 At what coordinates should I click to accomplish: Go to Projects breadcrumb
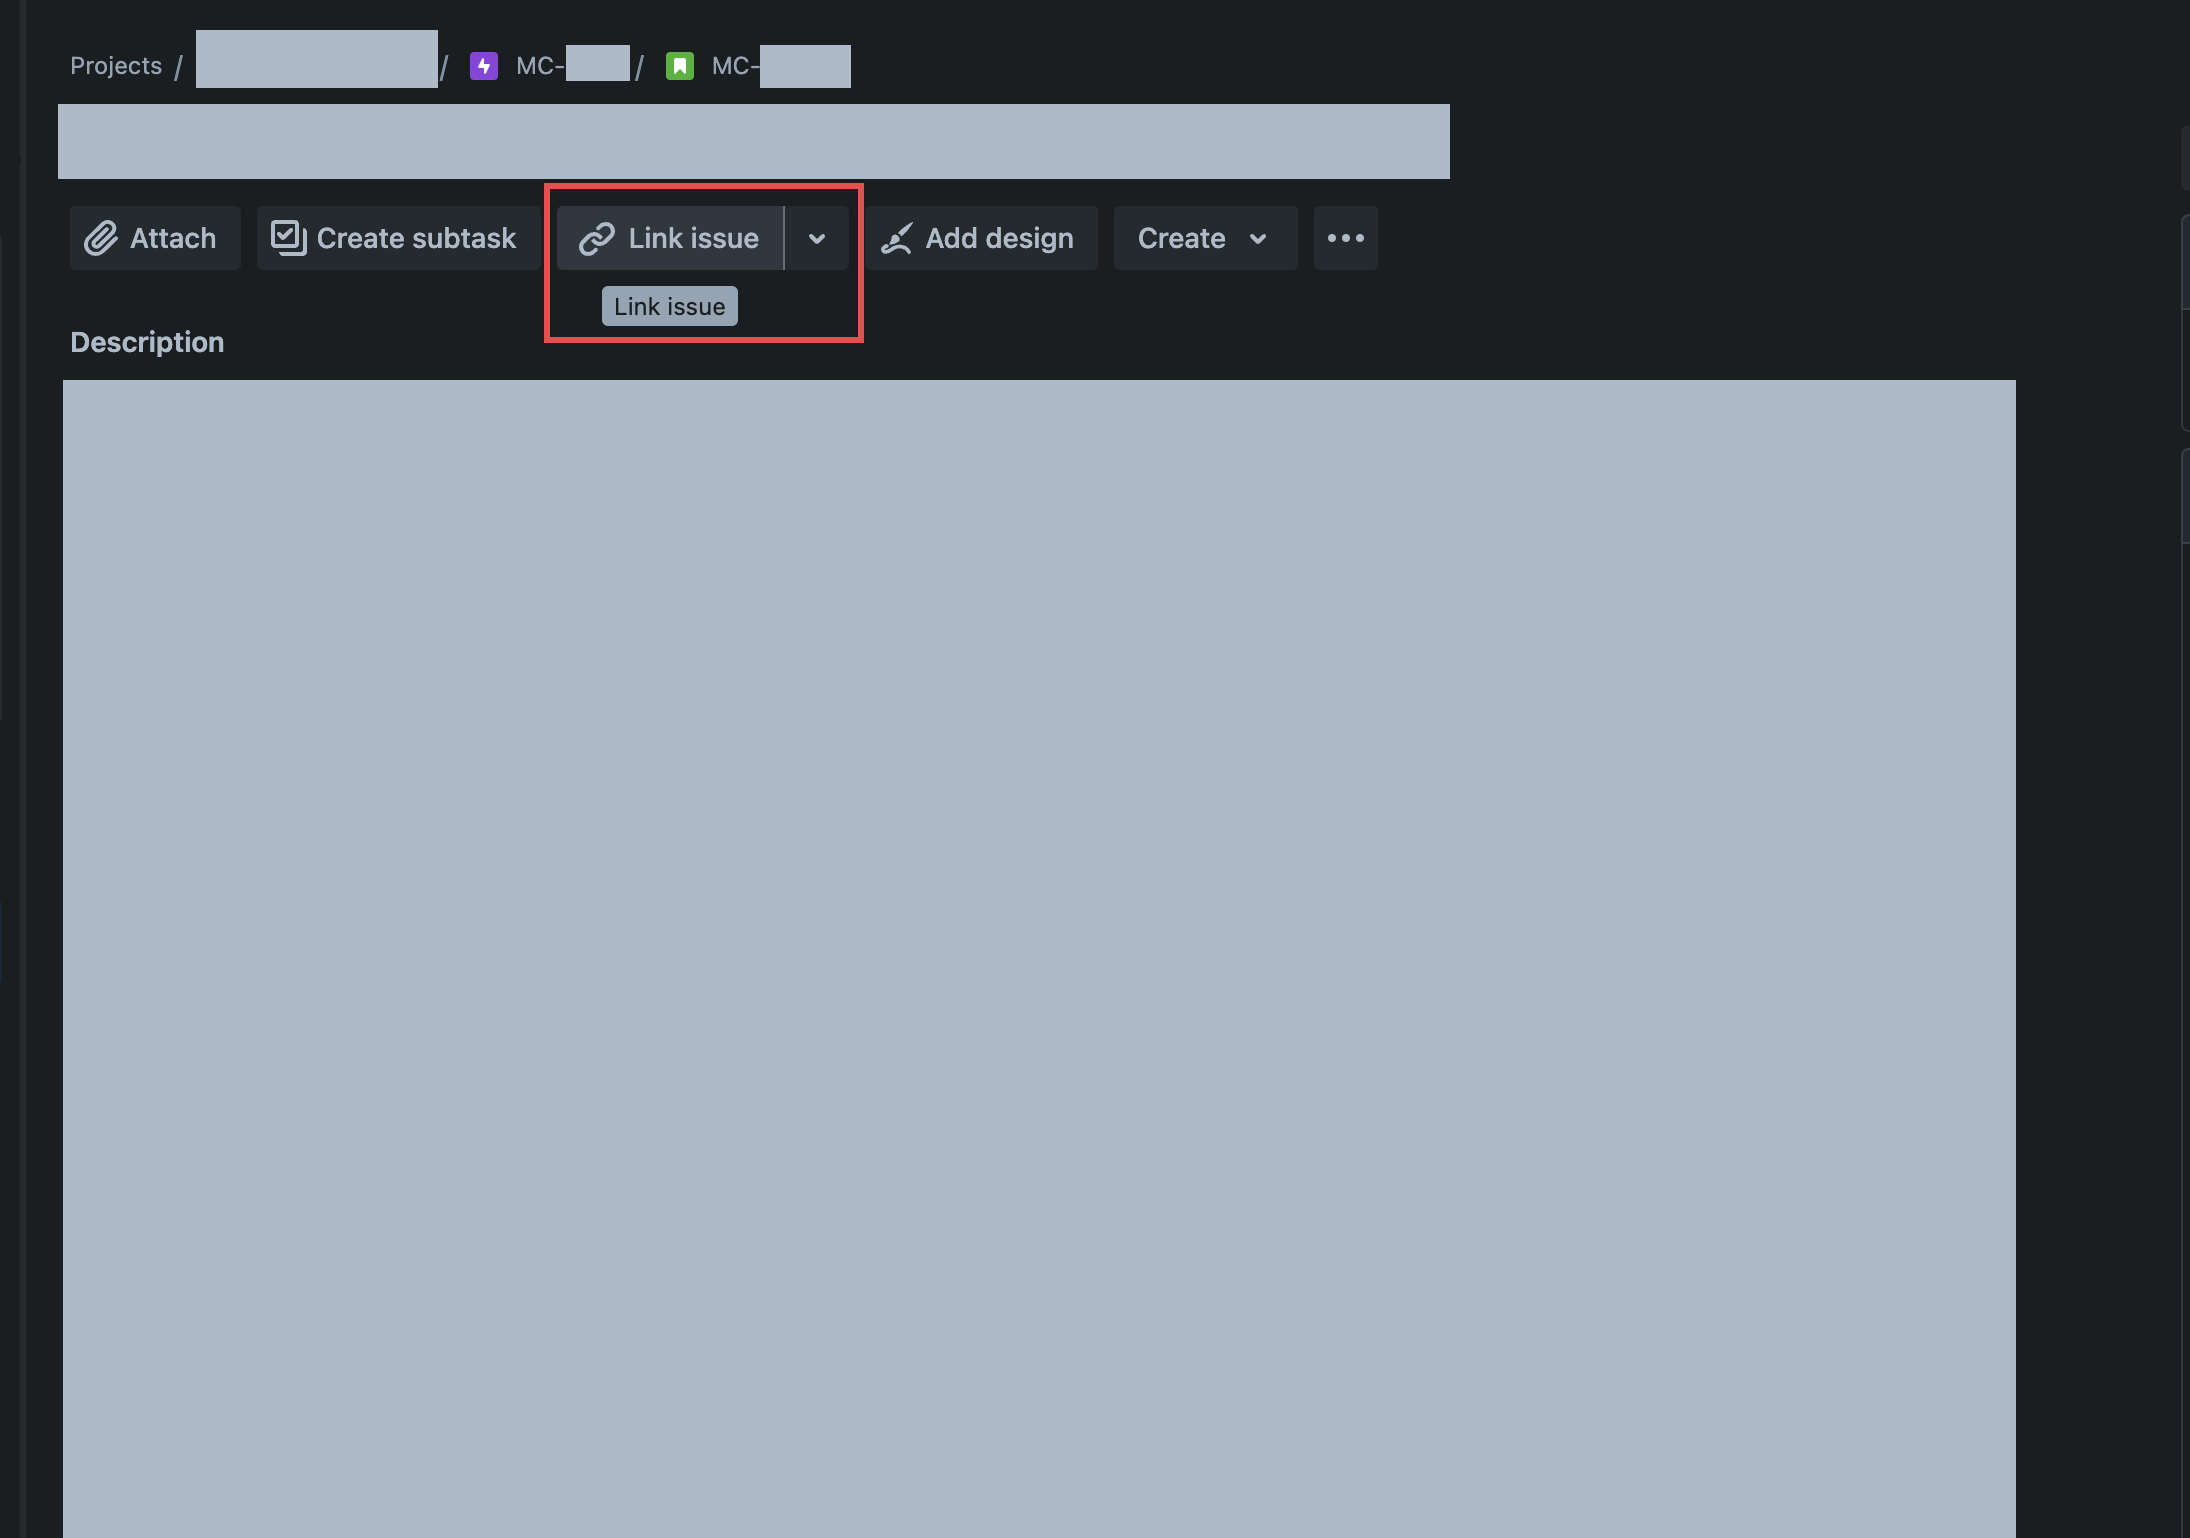(x=116, y=66)
